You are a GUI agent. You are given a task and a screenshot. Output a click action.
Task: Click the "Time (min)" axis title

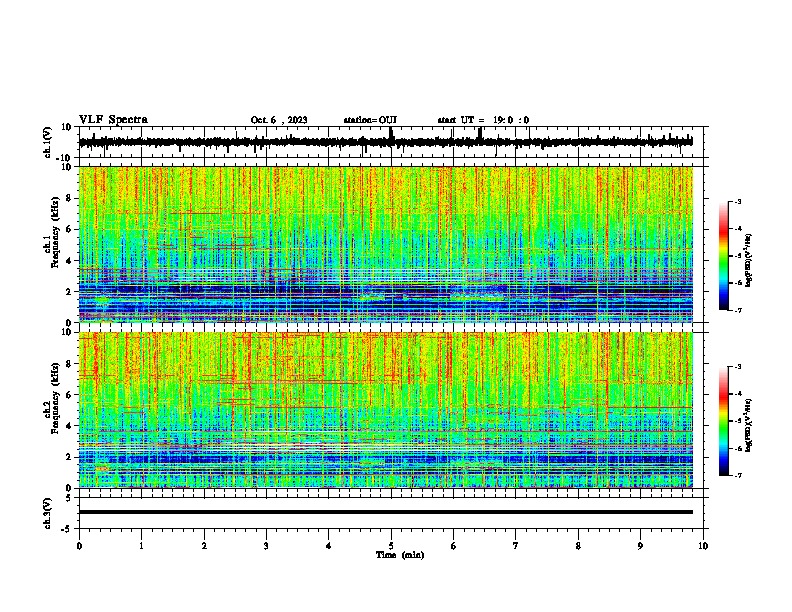point(400,555)
